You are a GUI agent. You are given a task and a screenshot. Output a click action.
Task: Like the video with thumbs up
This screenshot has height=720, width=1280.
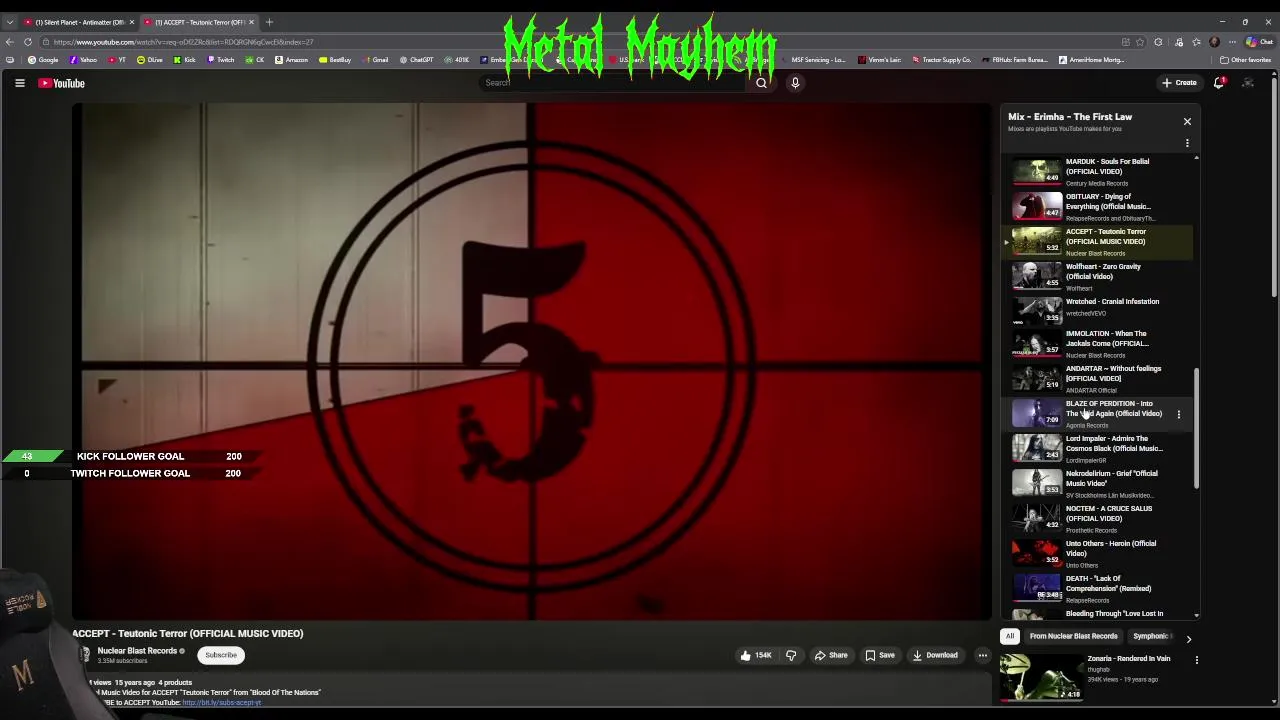click(755, 655)
